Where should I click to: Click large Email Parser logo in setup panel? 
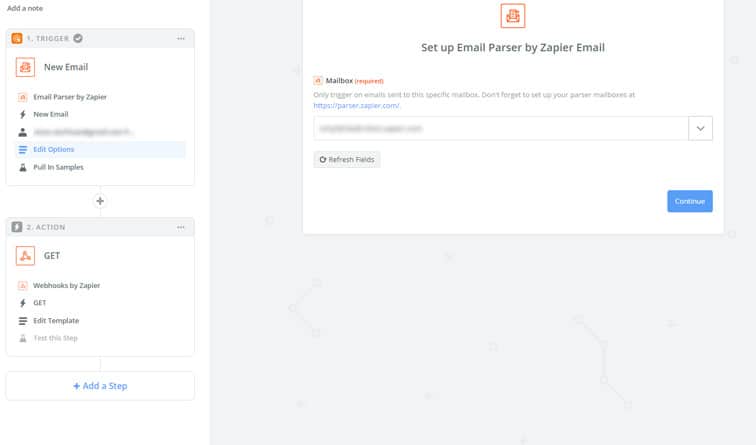pos(512,16)
